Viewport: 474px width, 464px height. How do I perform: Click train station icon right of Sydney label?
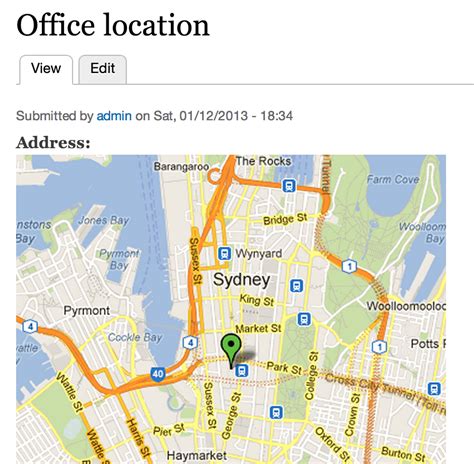pyautogui.click(x=296, y=286)
